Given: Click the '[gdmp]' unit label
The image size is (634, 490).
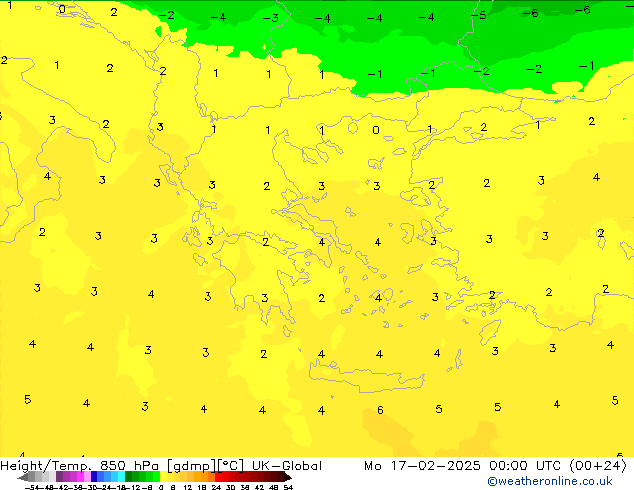Looking at the screenshot, I should click(192, 466).
